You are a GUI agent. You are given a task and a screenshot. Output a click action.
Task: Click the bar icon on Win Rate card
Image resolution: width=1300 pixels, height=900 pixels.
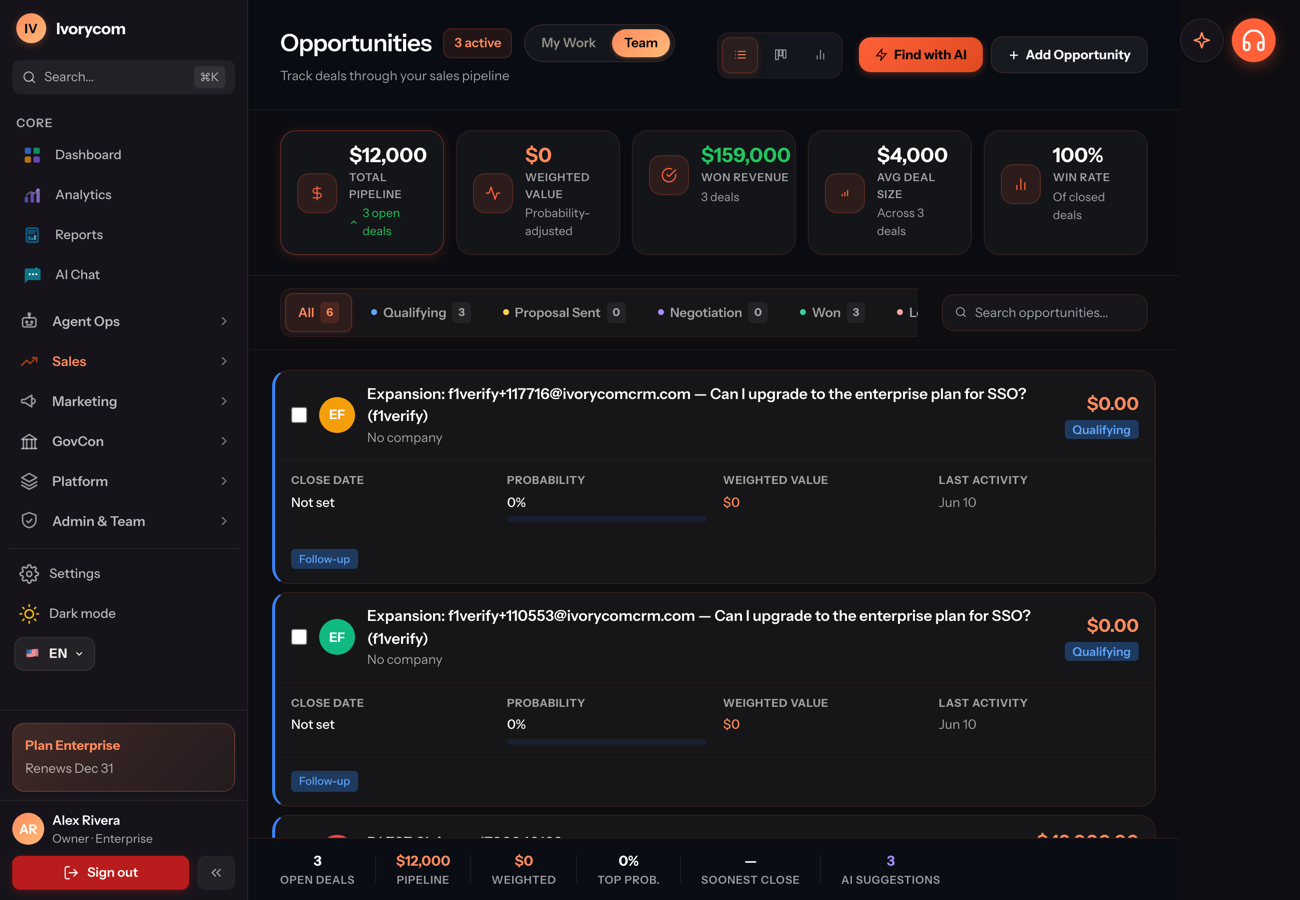1021,184
